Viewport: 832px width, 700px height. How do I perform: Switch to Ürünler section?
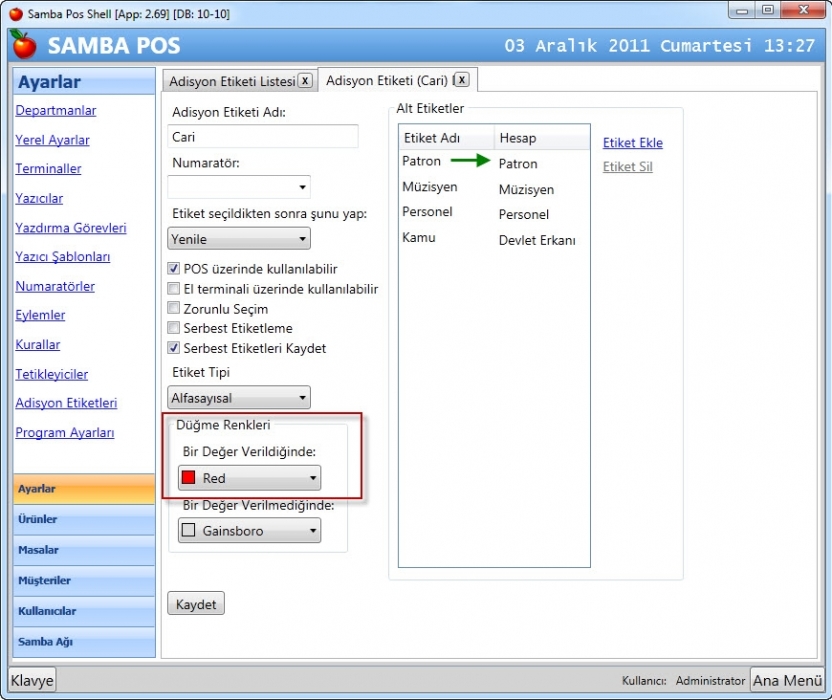[84, 520]
